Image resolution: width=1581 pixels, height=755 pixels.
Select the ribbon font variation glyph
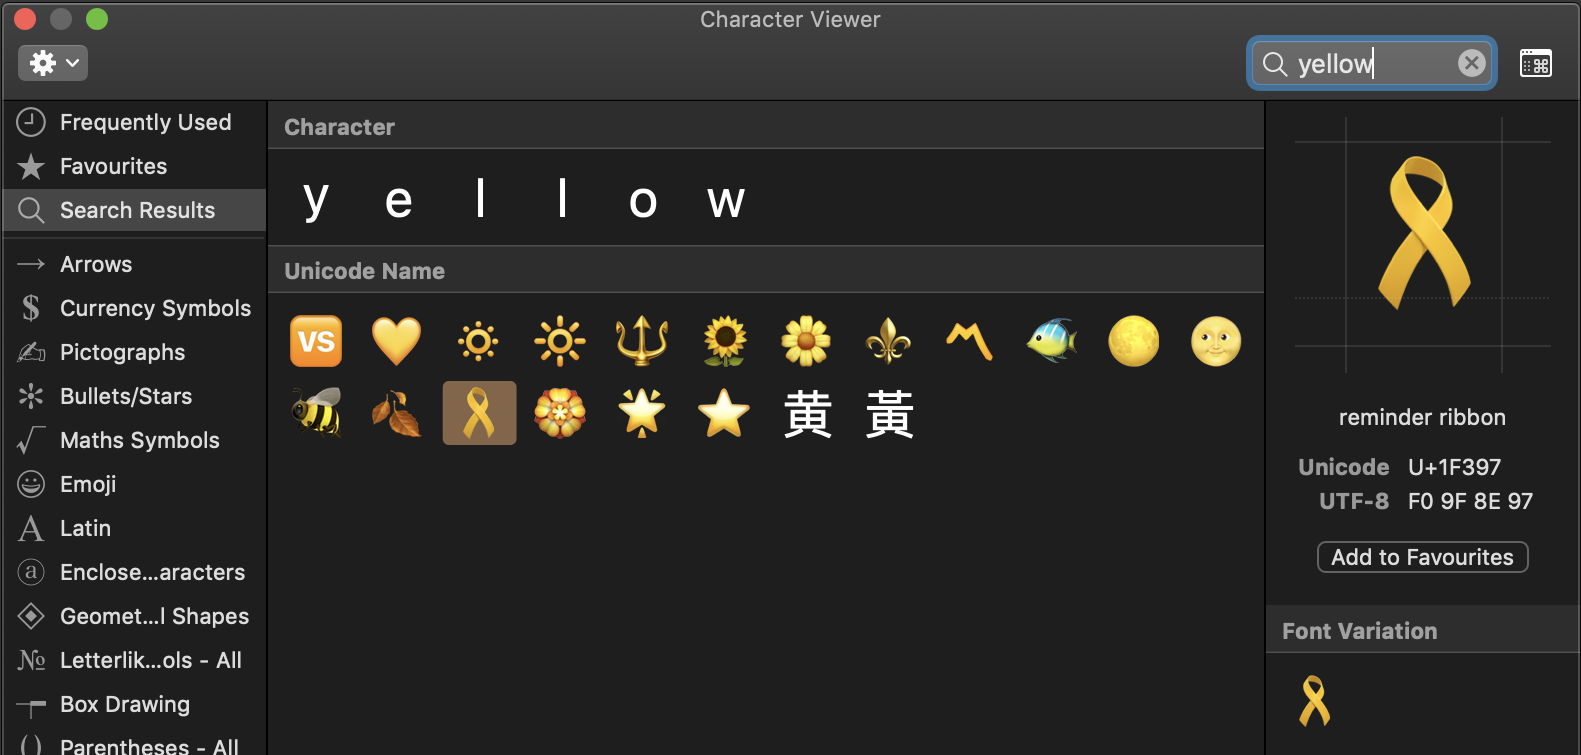tap(1315, 700)
